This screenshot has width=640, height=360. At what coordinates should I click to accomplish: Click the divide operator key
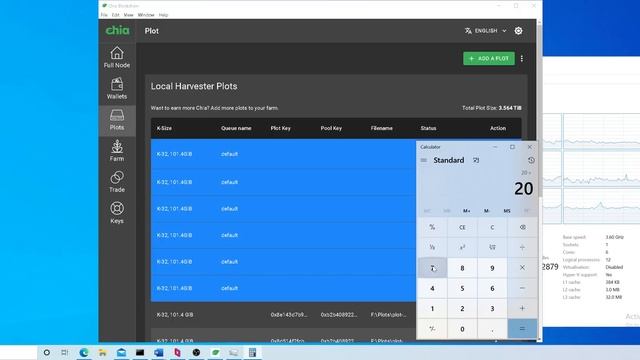(522, 247)
